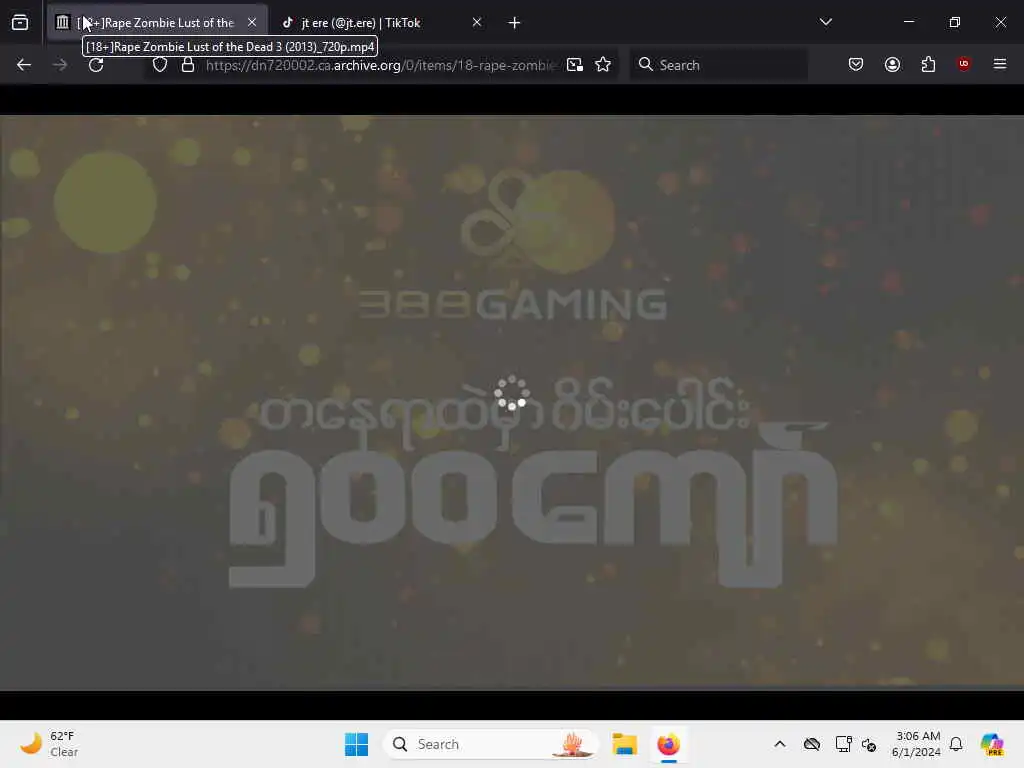Show hidden system tray icons
The image size is (1024, 768).
tap(780, 744)
